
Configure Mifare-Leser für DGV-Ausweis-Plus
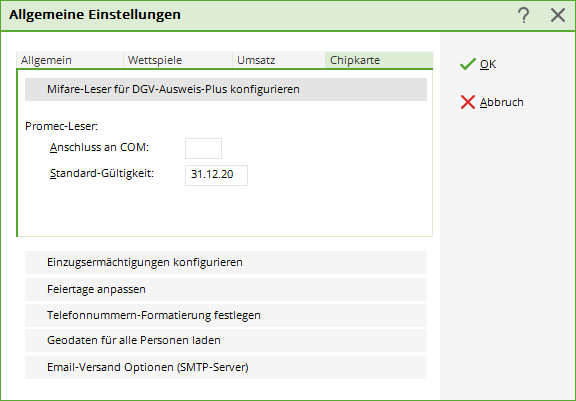(226, 89)
